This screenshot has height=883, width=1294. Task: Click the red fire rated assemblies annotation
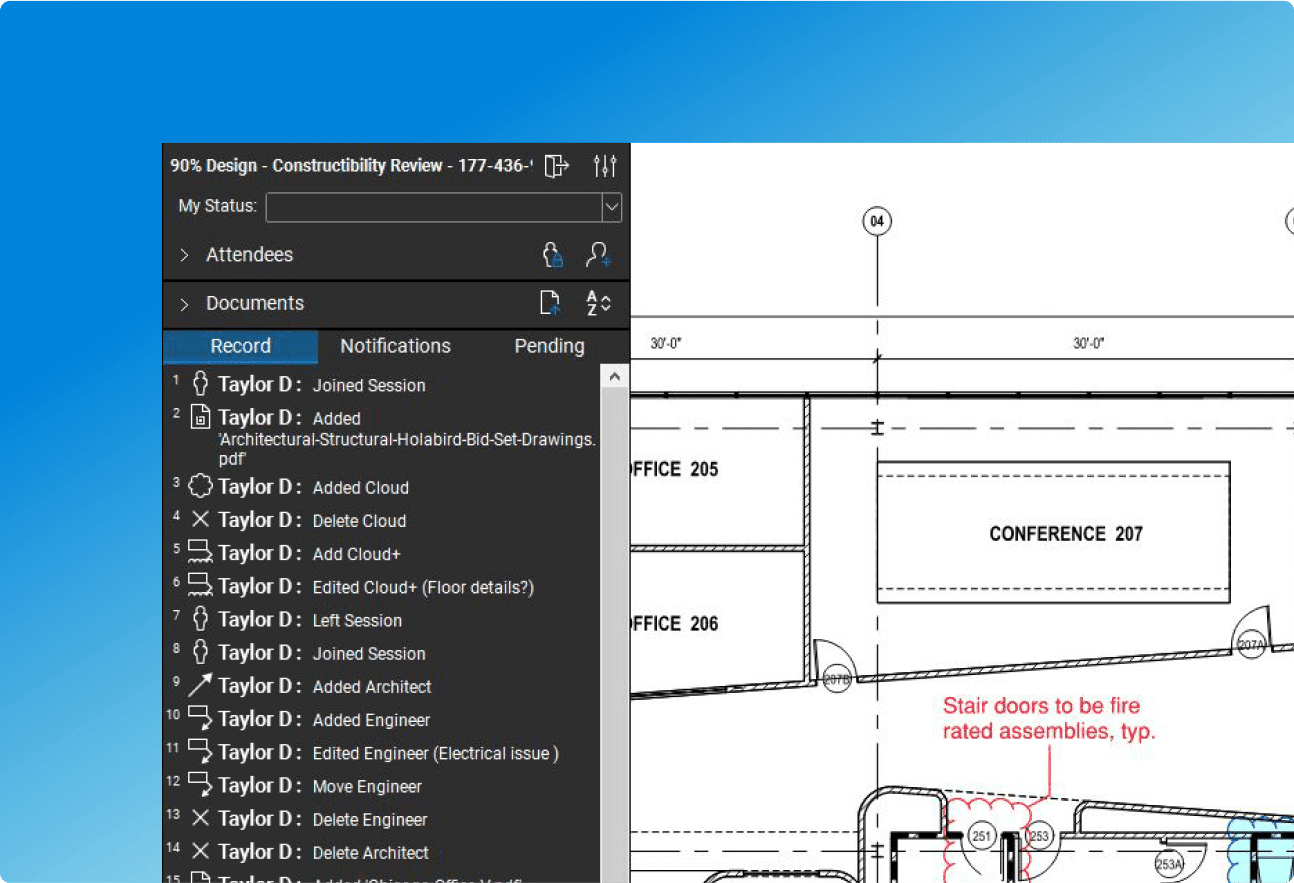tap(1048, 719)
